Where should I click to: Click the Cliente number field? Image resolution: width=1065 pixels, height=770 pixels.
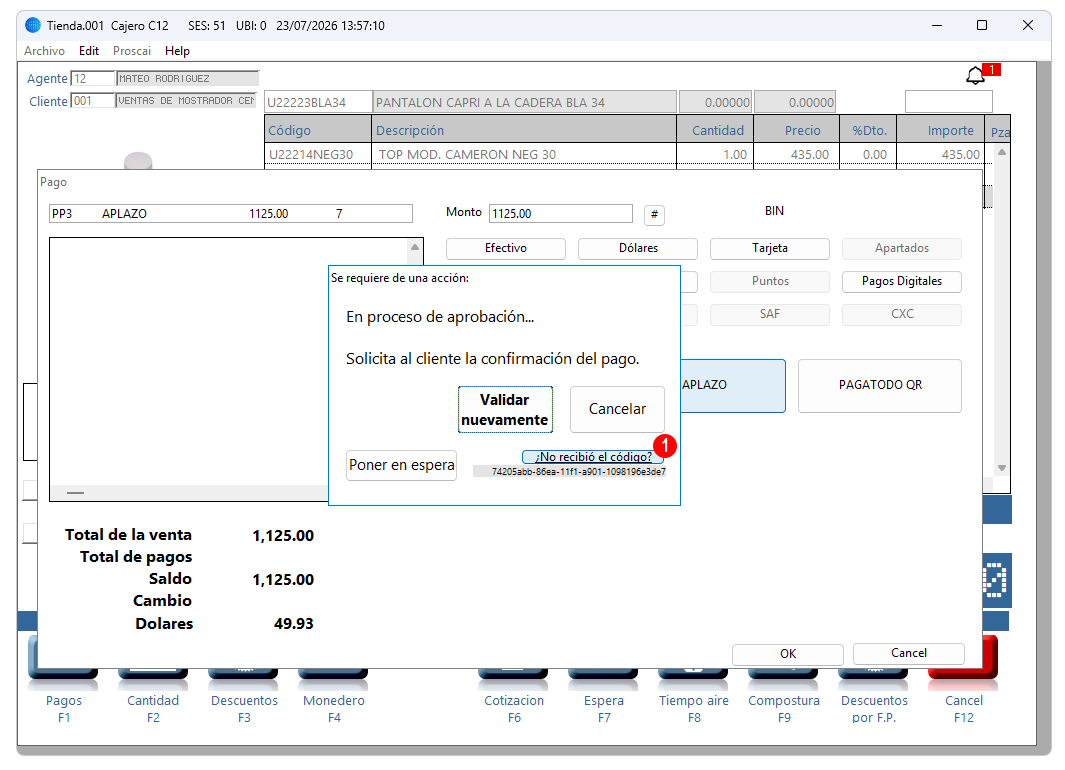[92, 101]
